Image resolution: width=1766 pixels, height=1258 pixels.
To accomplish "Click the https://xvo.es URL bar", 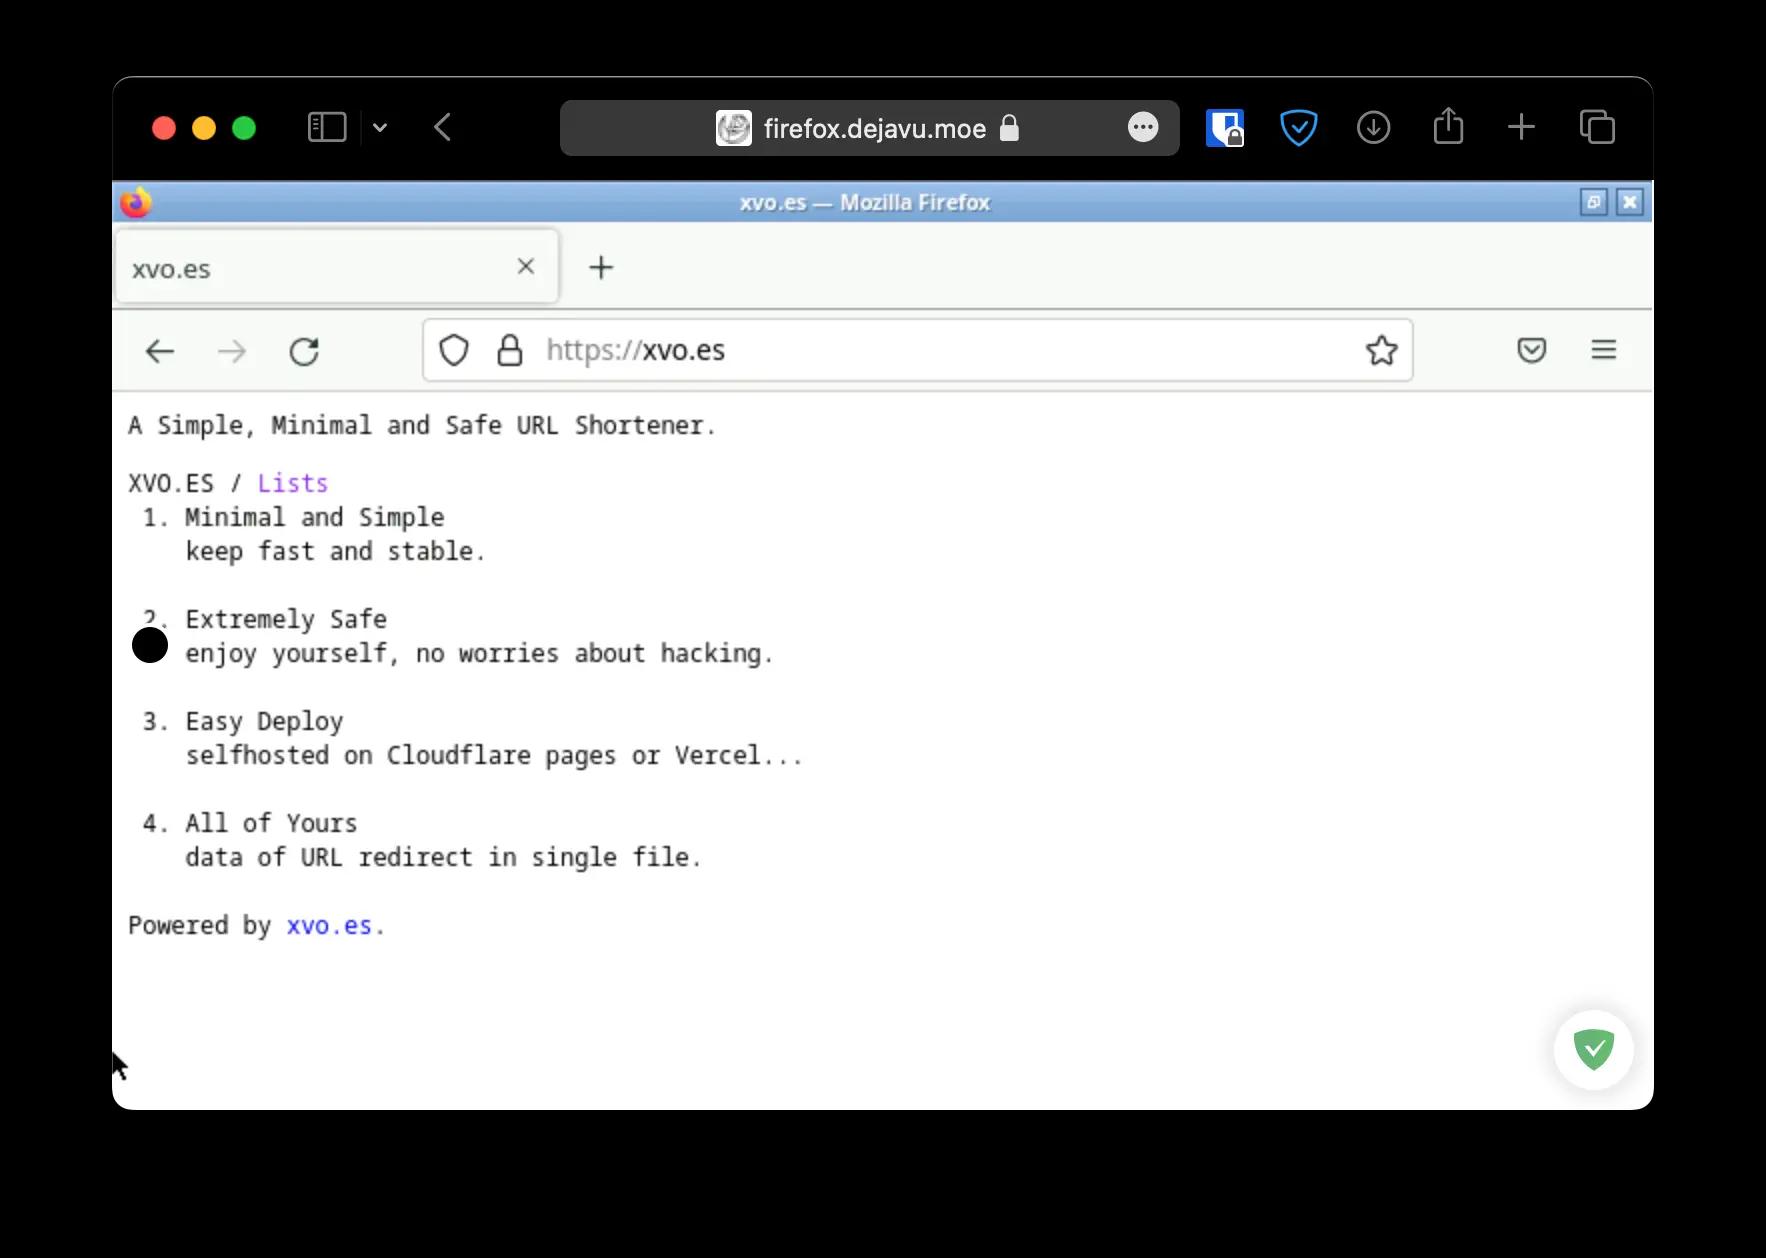I will pos(917,350).
